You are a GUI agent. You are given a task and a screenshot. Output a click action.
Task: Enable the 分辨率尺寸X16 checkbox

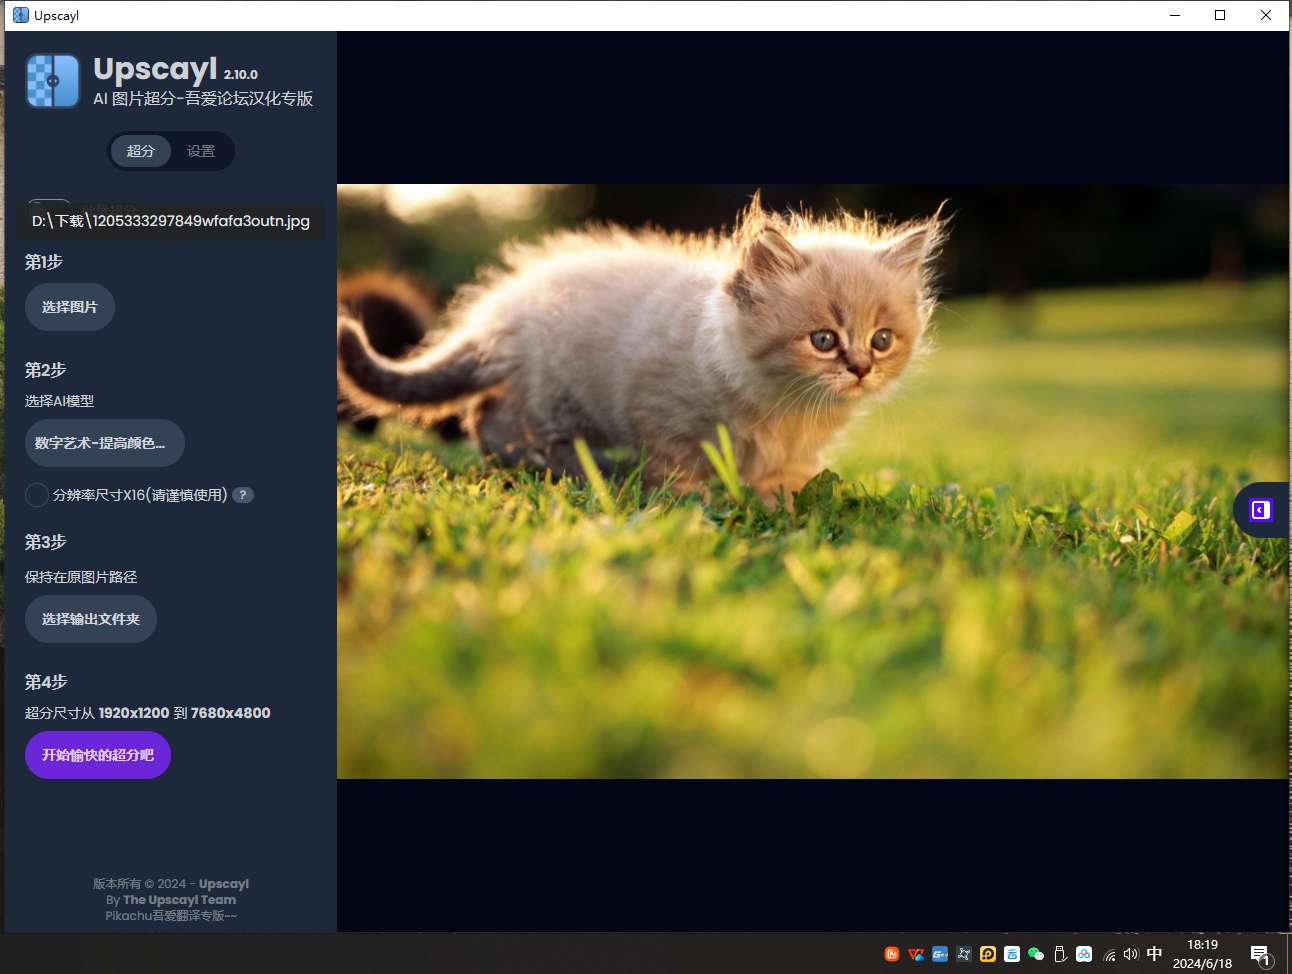(x=37, y=495)
